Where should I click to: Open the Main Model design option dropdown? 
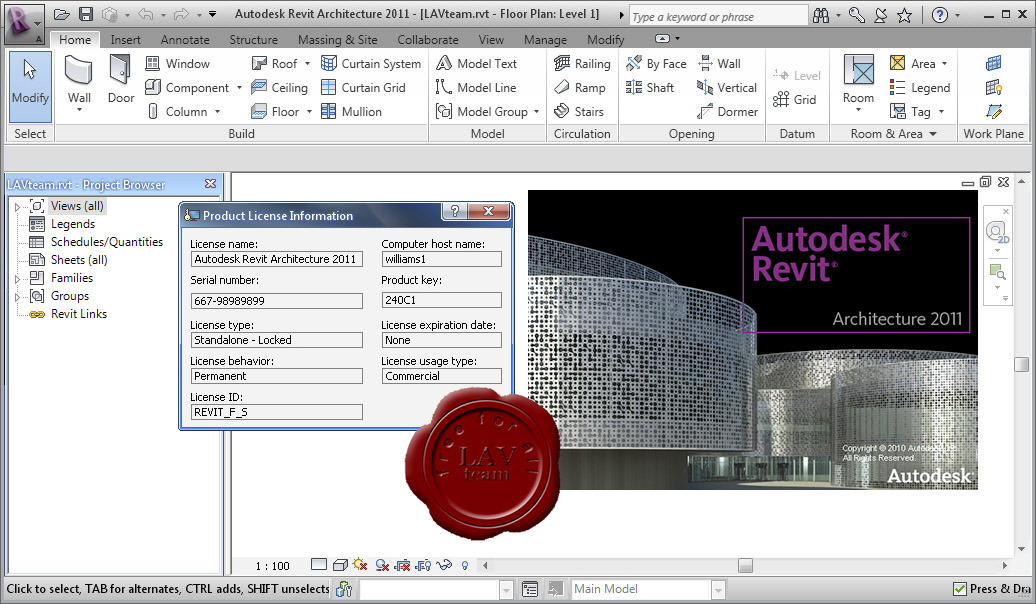point(718,589)
